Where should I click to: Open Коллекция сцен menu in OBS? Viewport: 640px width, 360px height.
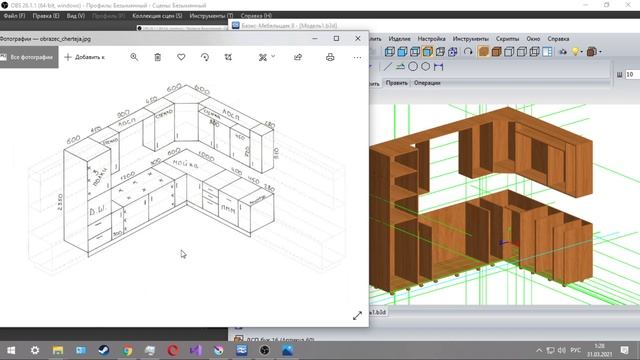tap(157, 16)
